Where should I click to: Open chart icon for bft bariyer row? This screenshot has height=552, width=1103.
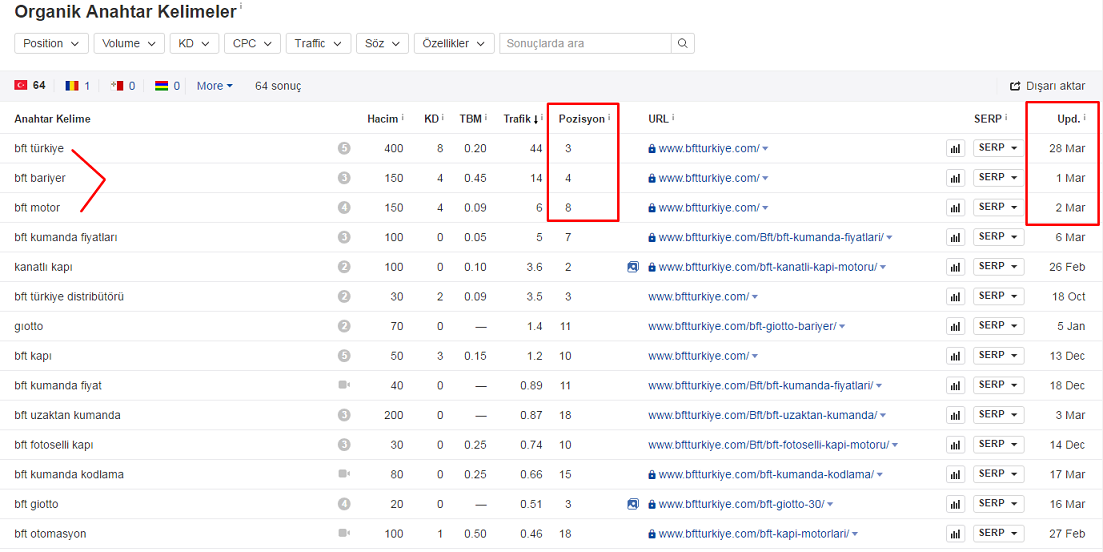pos(955,179)
